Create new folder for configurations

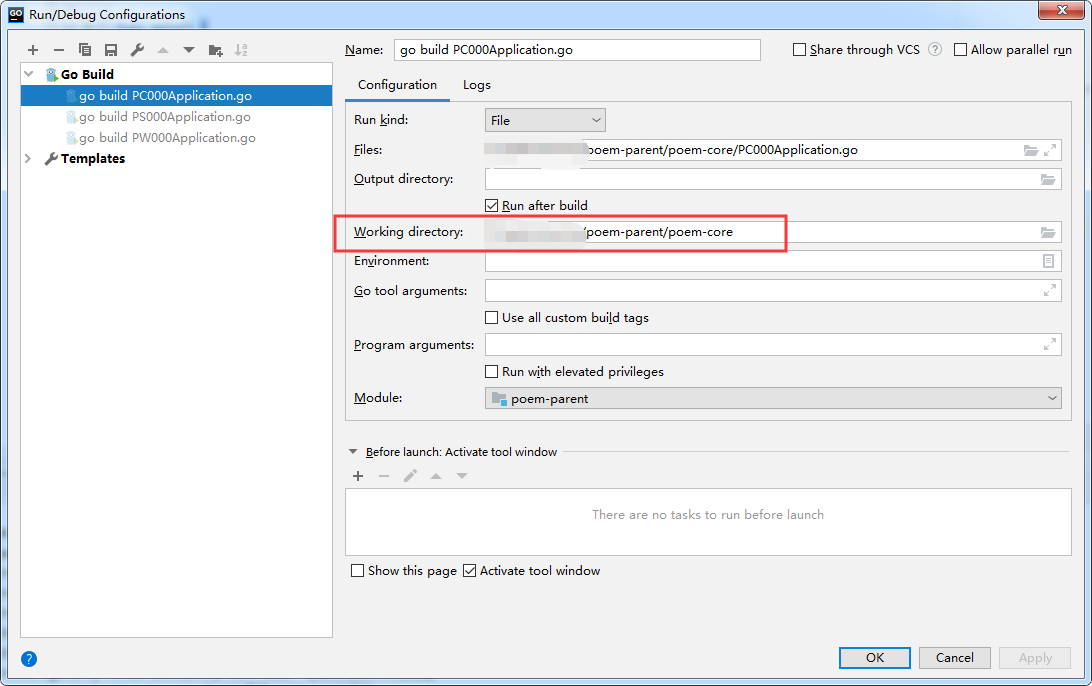(215, 50)
